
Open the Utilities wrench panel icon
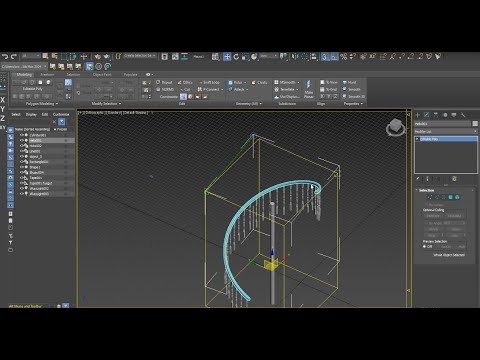click(x=463, y=115)
